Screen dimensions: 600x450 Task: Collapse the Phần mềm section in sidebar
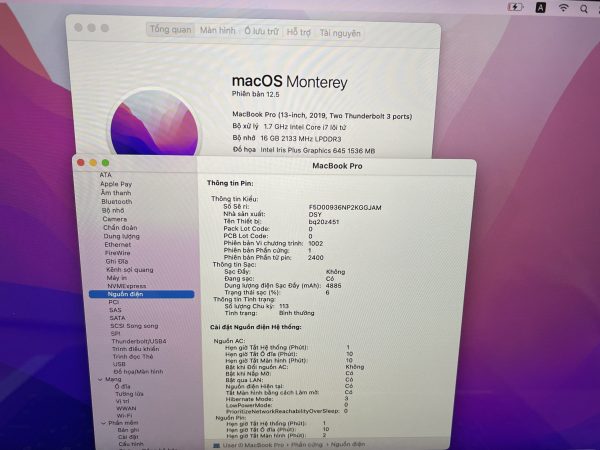103,422
